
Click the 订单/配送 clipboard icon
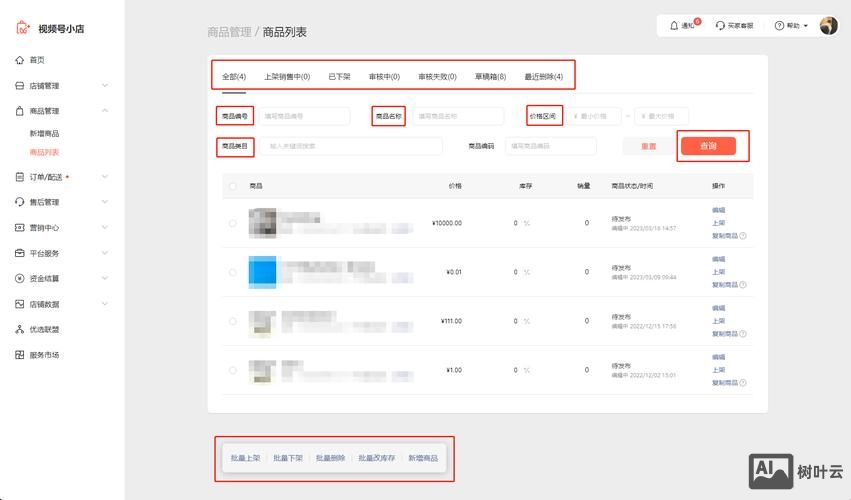pos(20,176)
